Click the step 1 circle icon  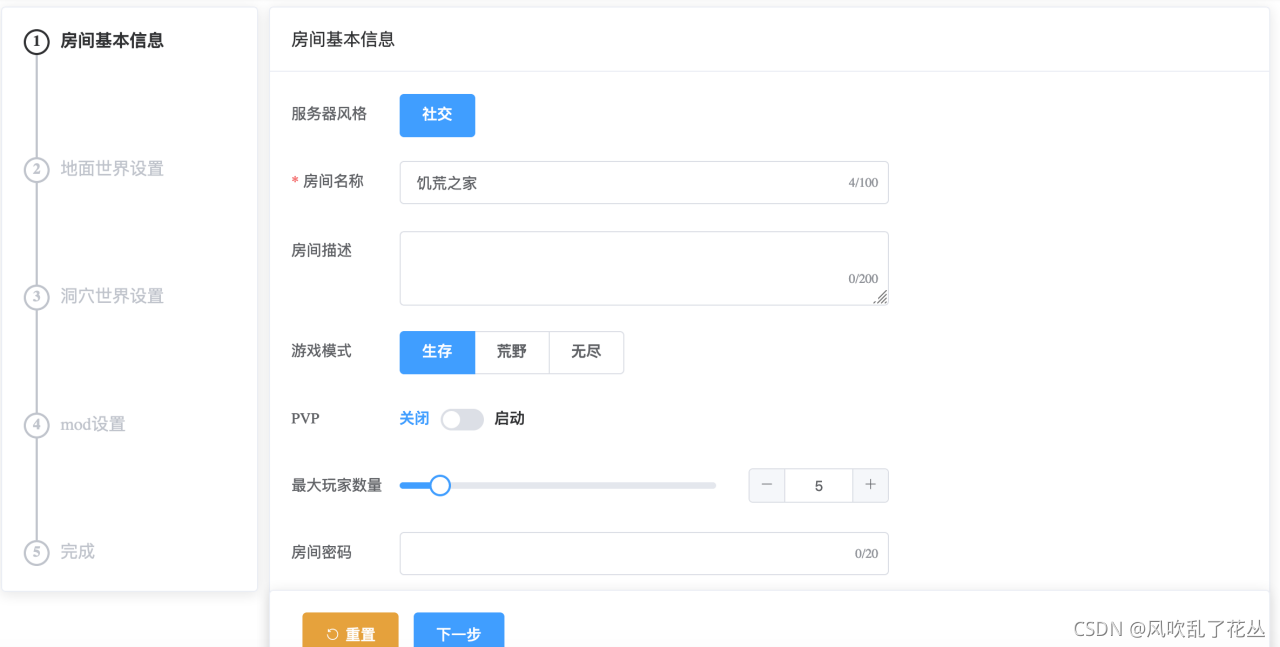click(37, 42)
